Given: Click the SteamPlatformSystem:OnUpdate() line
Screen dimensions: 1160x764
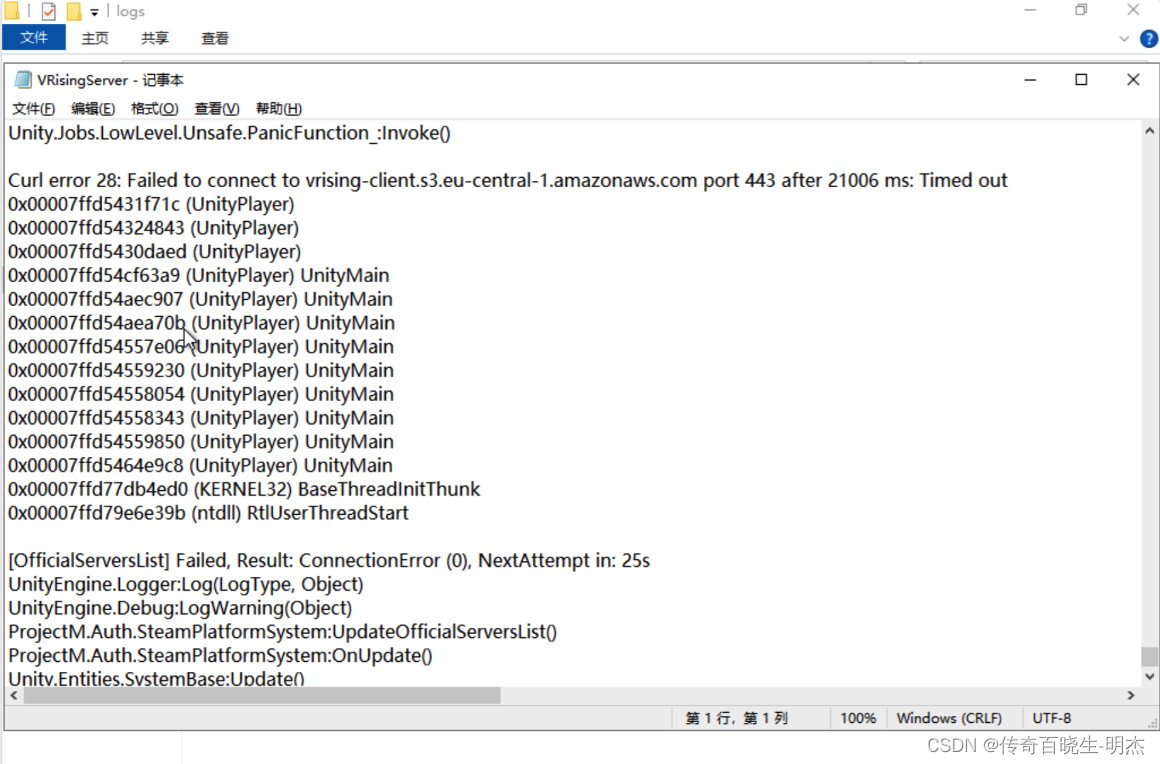Looking at the screenshot, I should click(x=220, y=655).
